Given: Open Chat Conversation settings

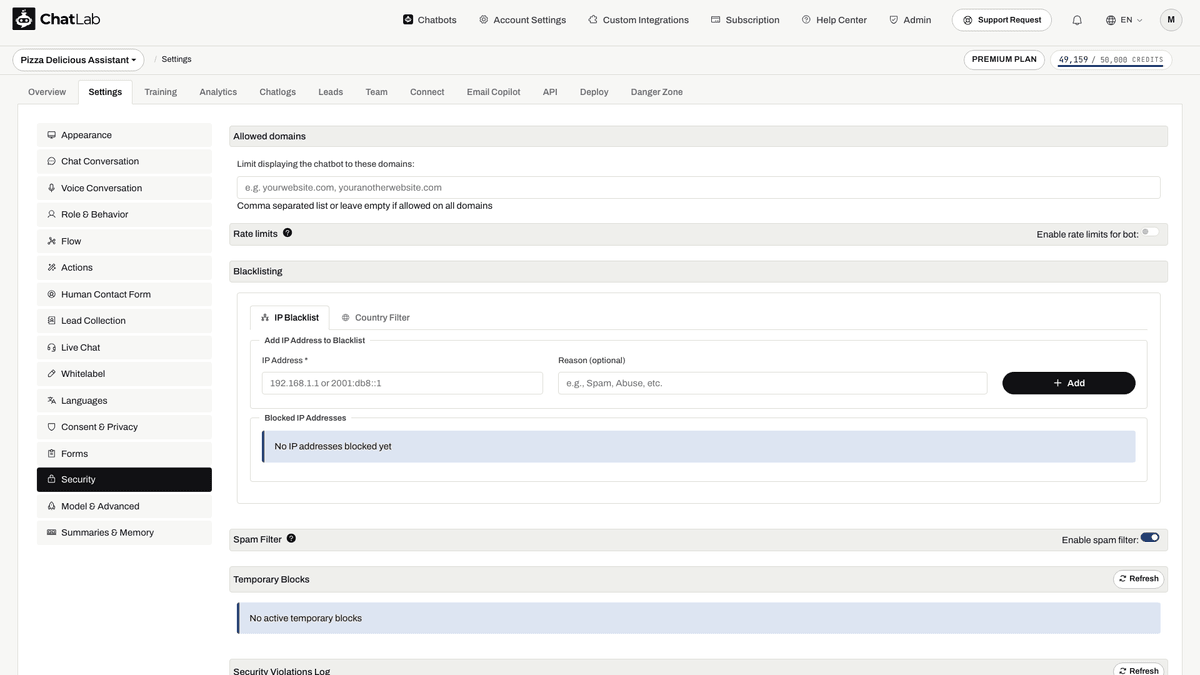Looking at the screenshot, I should point(124,161).
